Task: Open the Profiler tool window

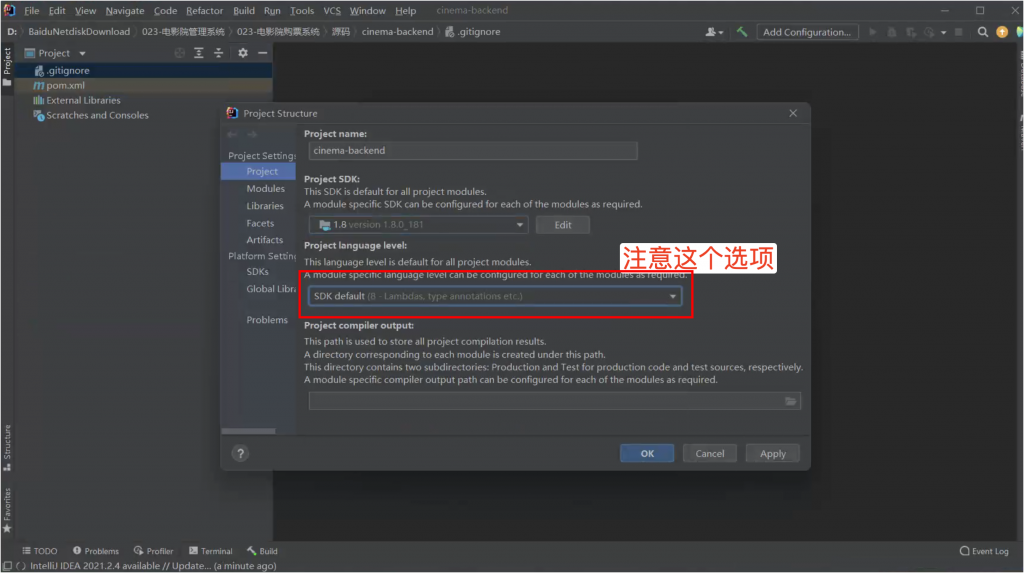Action: click(153, 551)
